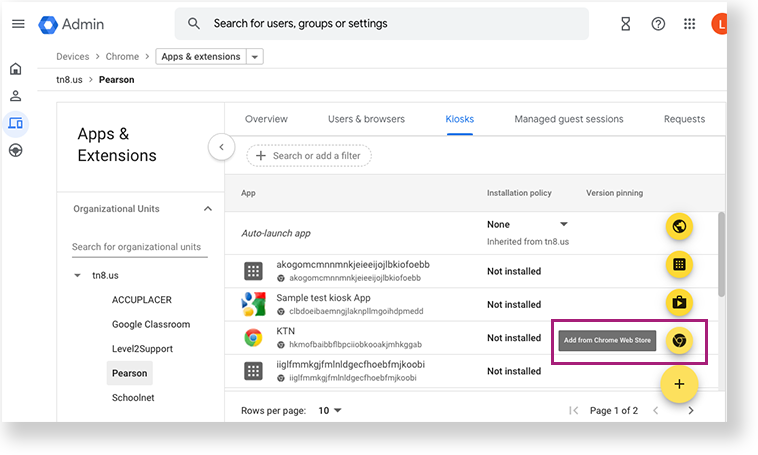Switch to the Users & browsers tab
Screen dimensions: 758x455
pyautogui.click(x=366, y=119)
